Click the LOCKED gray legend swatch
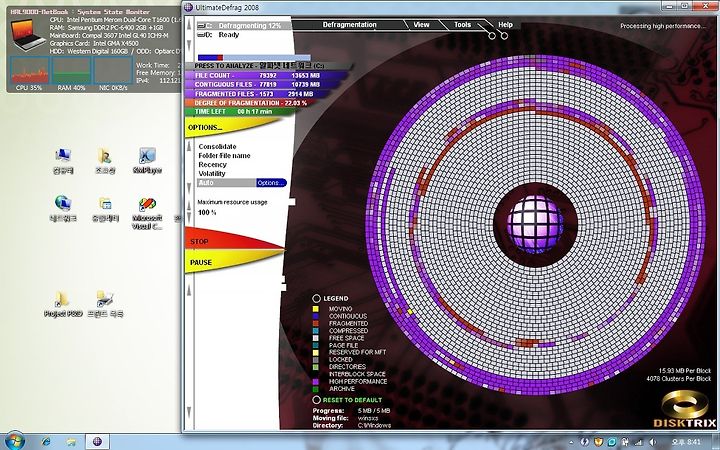Image resolution: width=720 pixels, height=450 pixels. (316, 360)
